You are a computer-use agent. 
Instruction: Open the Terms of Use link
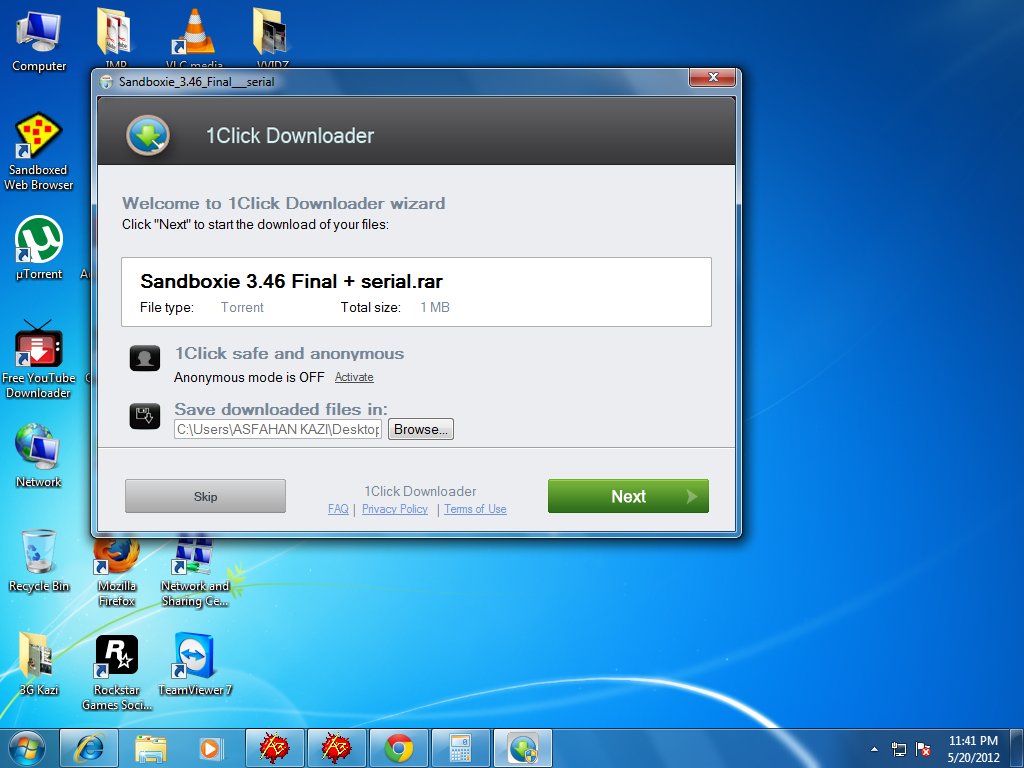pyautogui.click(x=475, y=509)
